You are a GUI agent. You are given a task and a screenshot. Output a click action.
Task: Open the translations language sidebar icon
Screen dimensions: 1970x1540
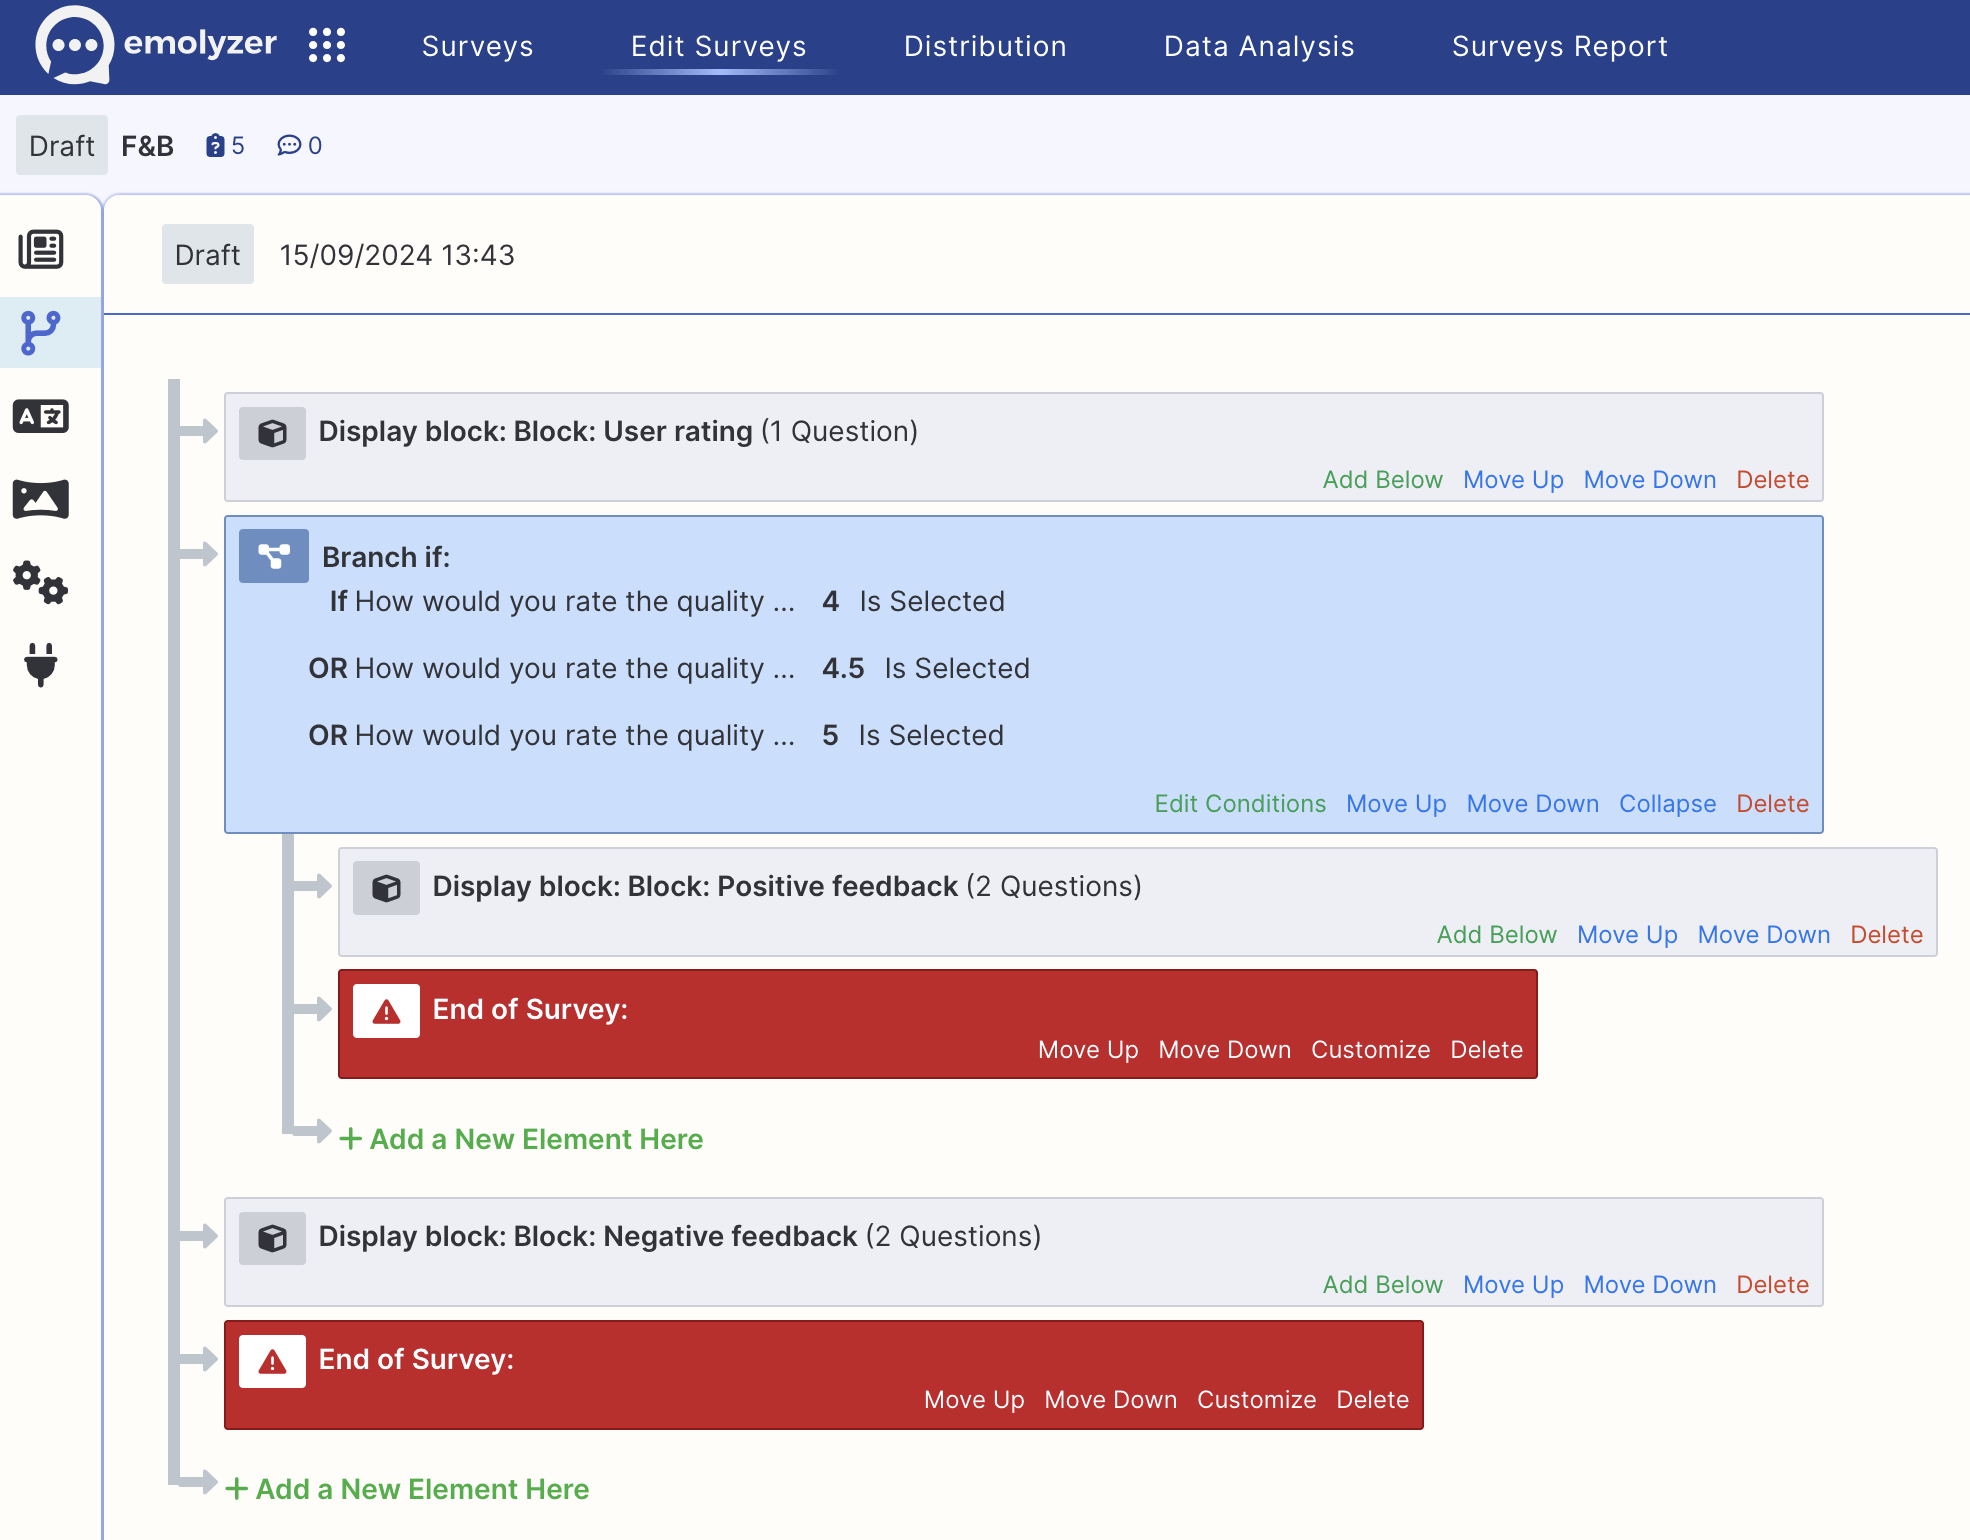(x=41, y=416)
